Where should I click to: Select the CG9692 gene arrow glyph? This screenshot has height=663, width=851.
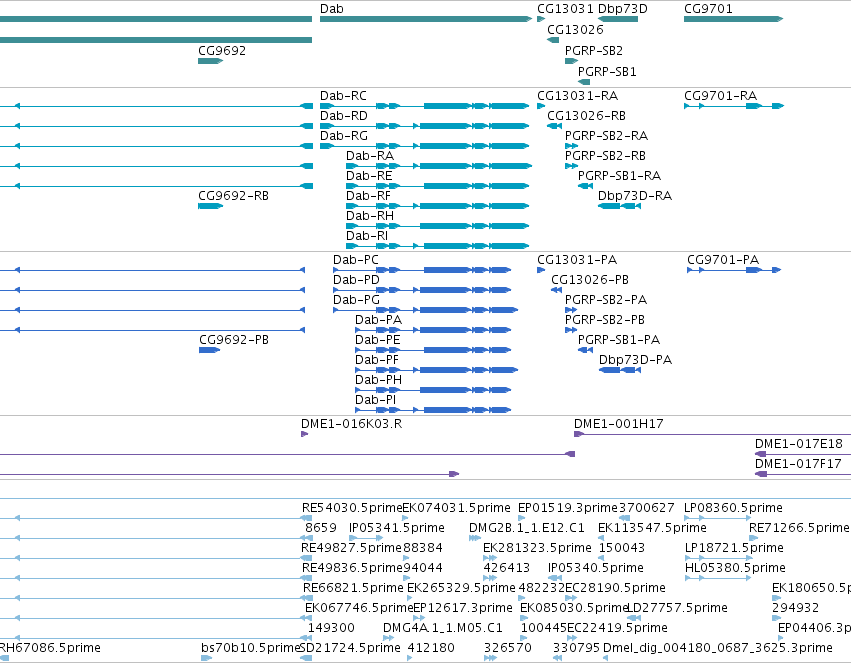(211, 61)
